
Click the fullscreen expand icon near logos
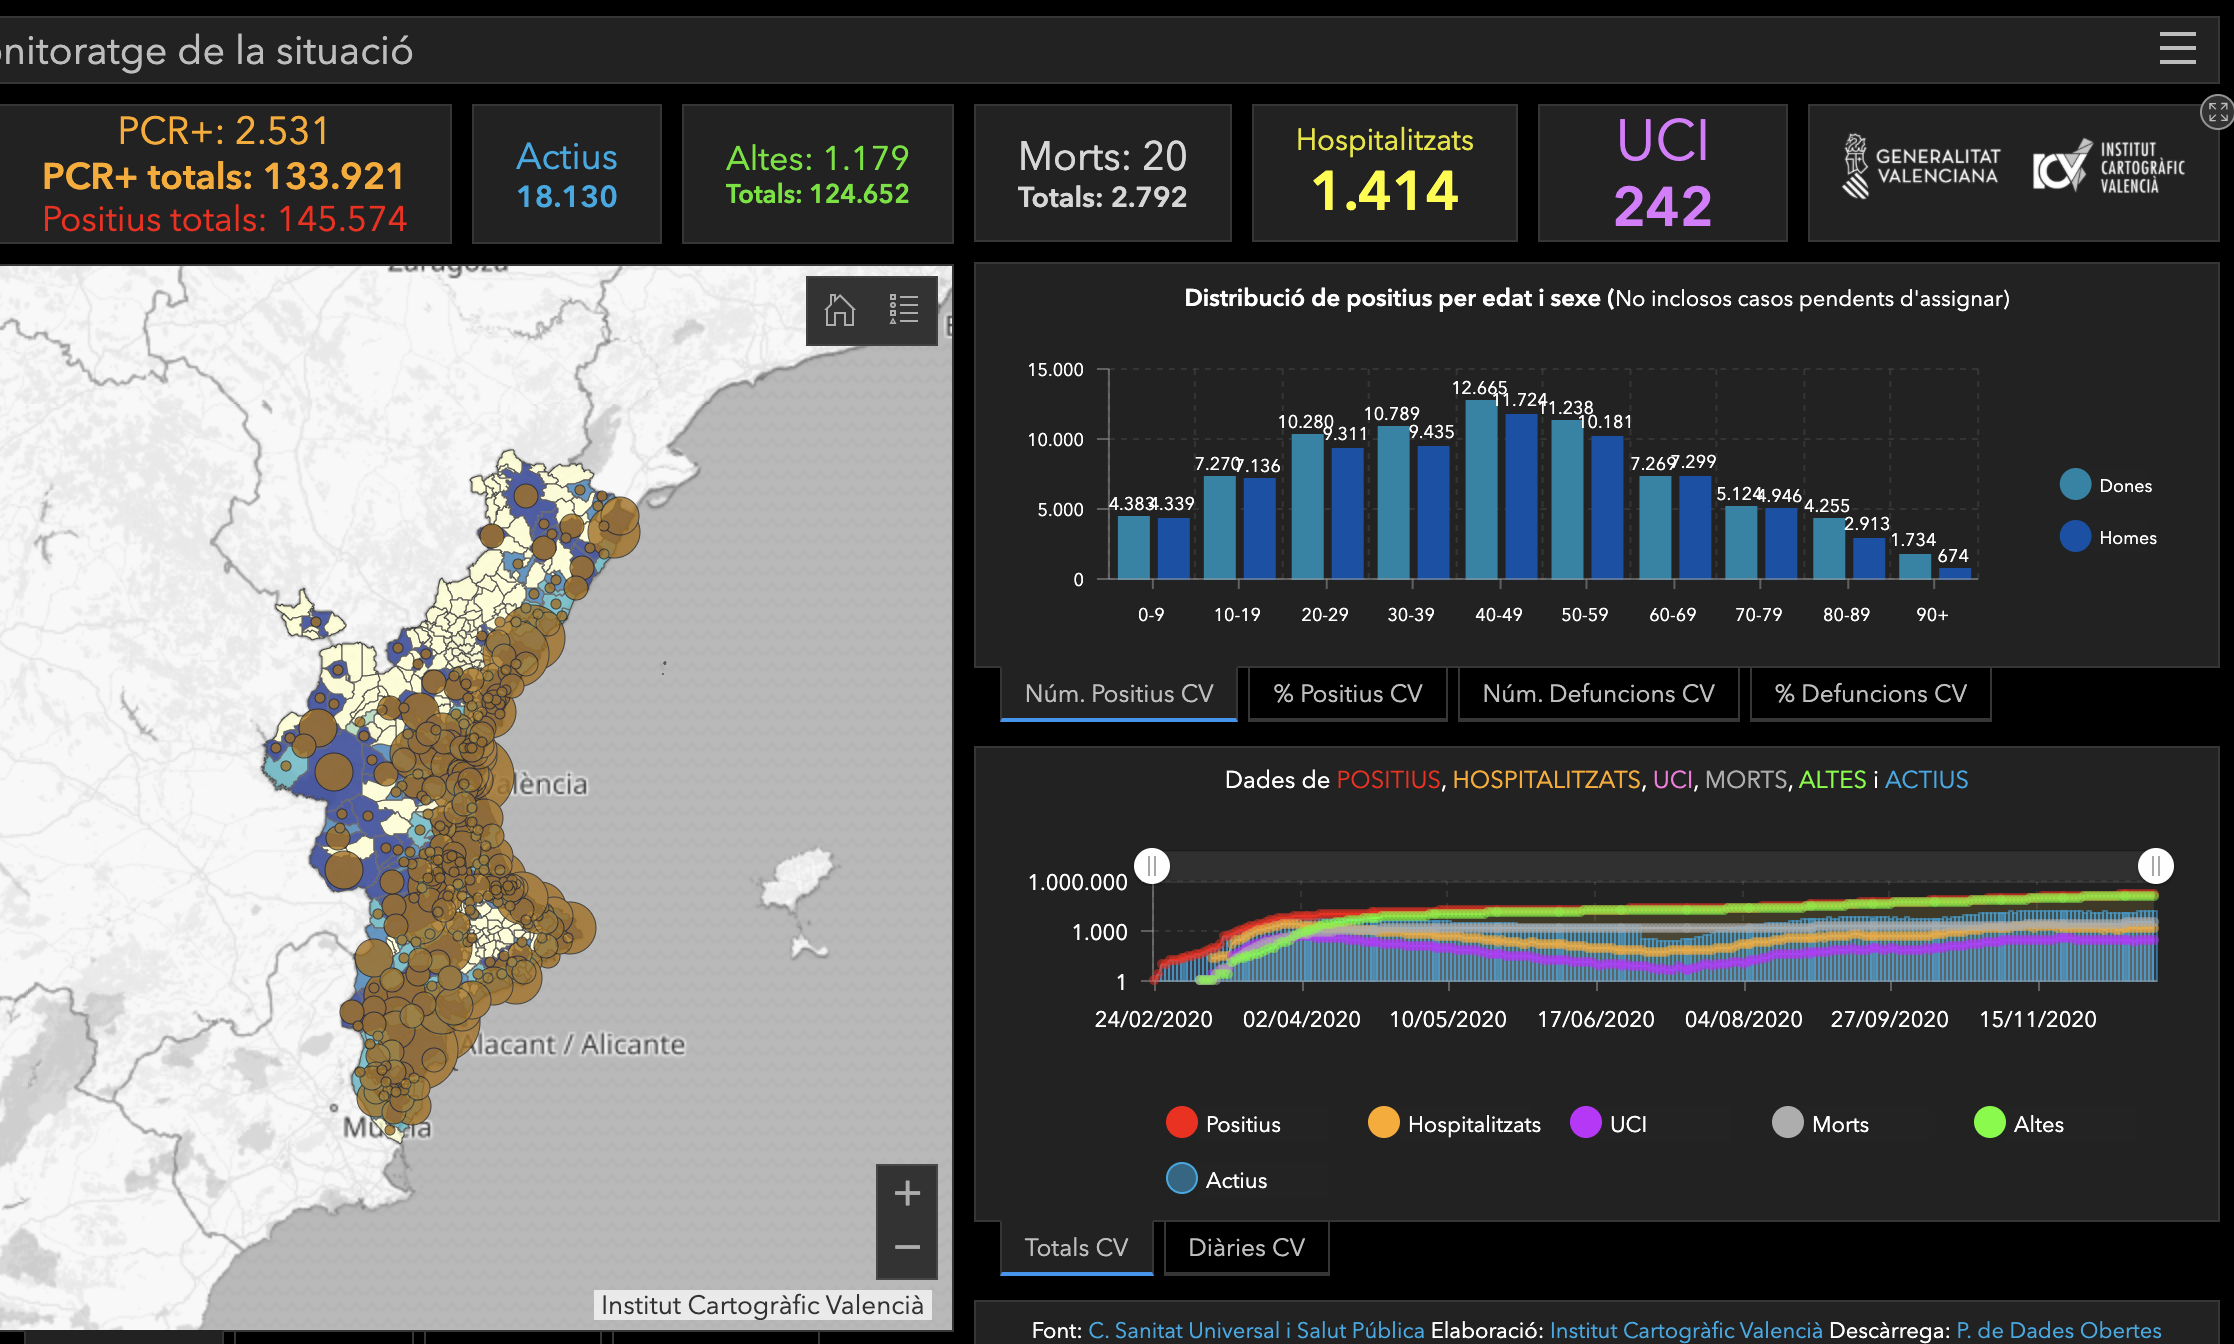[2217, 112]
